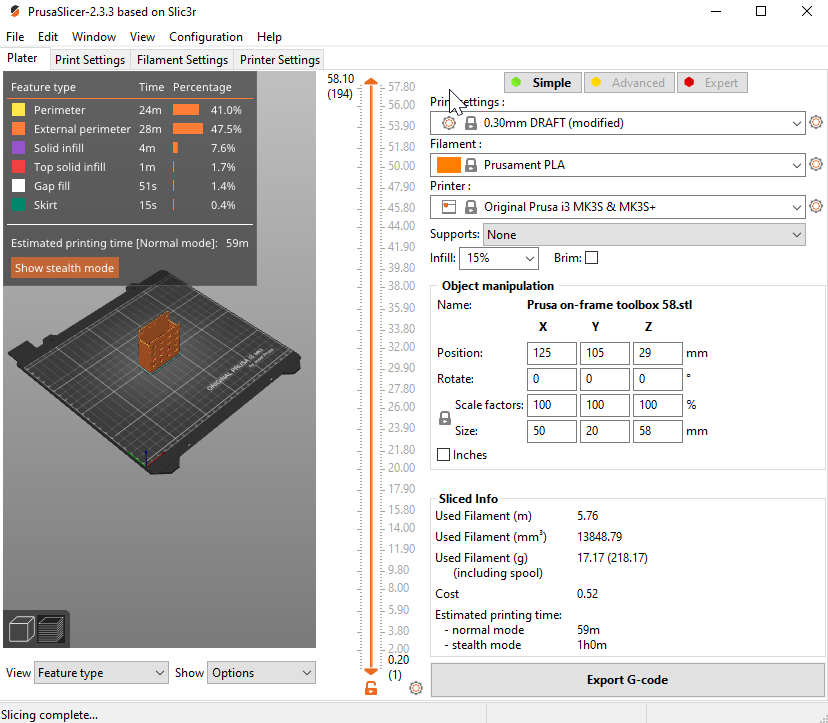Switch to the Printer Settings tab

(279, 59)
